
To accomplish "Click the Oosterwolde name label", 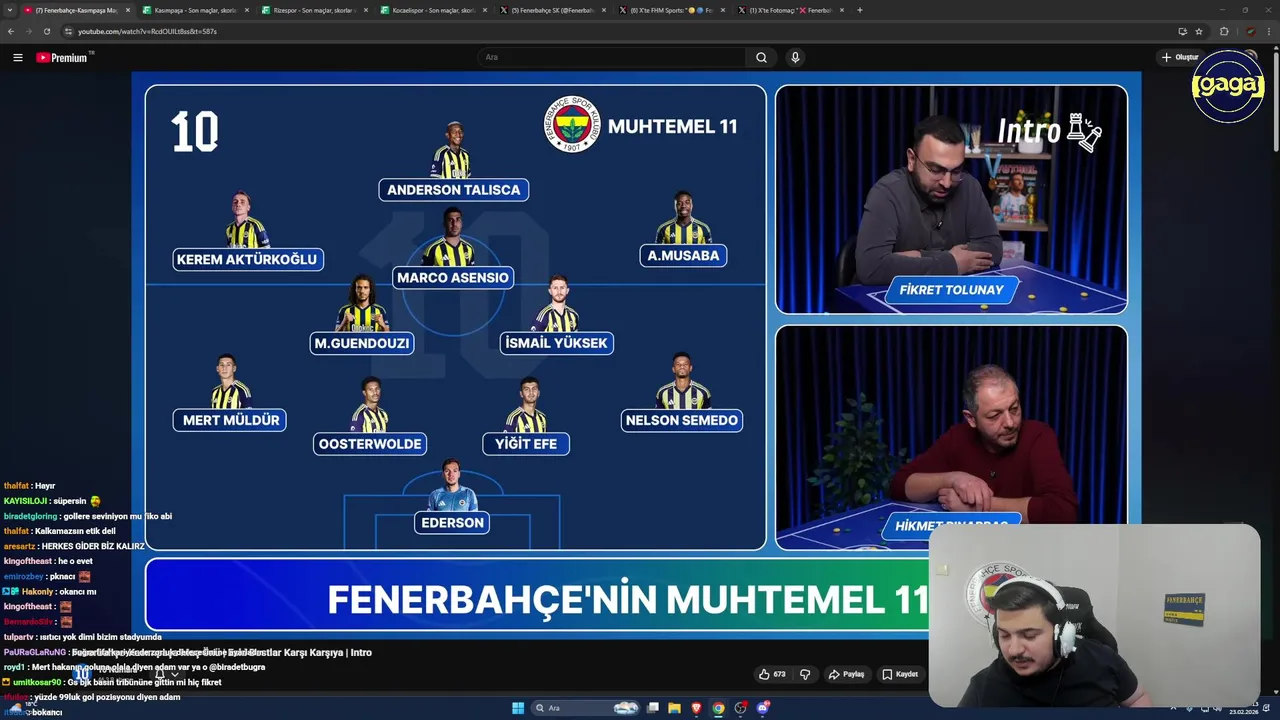I will [x=370, y=443].
